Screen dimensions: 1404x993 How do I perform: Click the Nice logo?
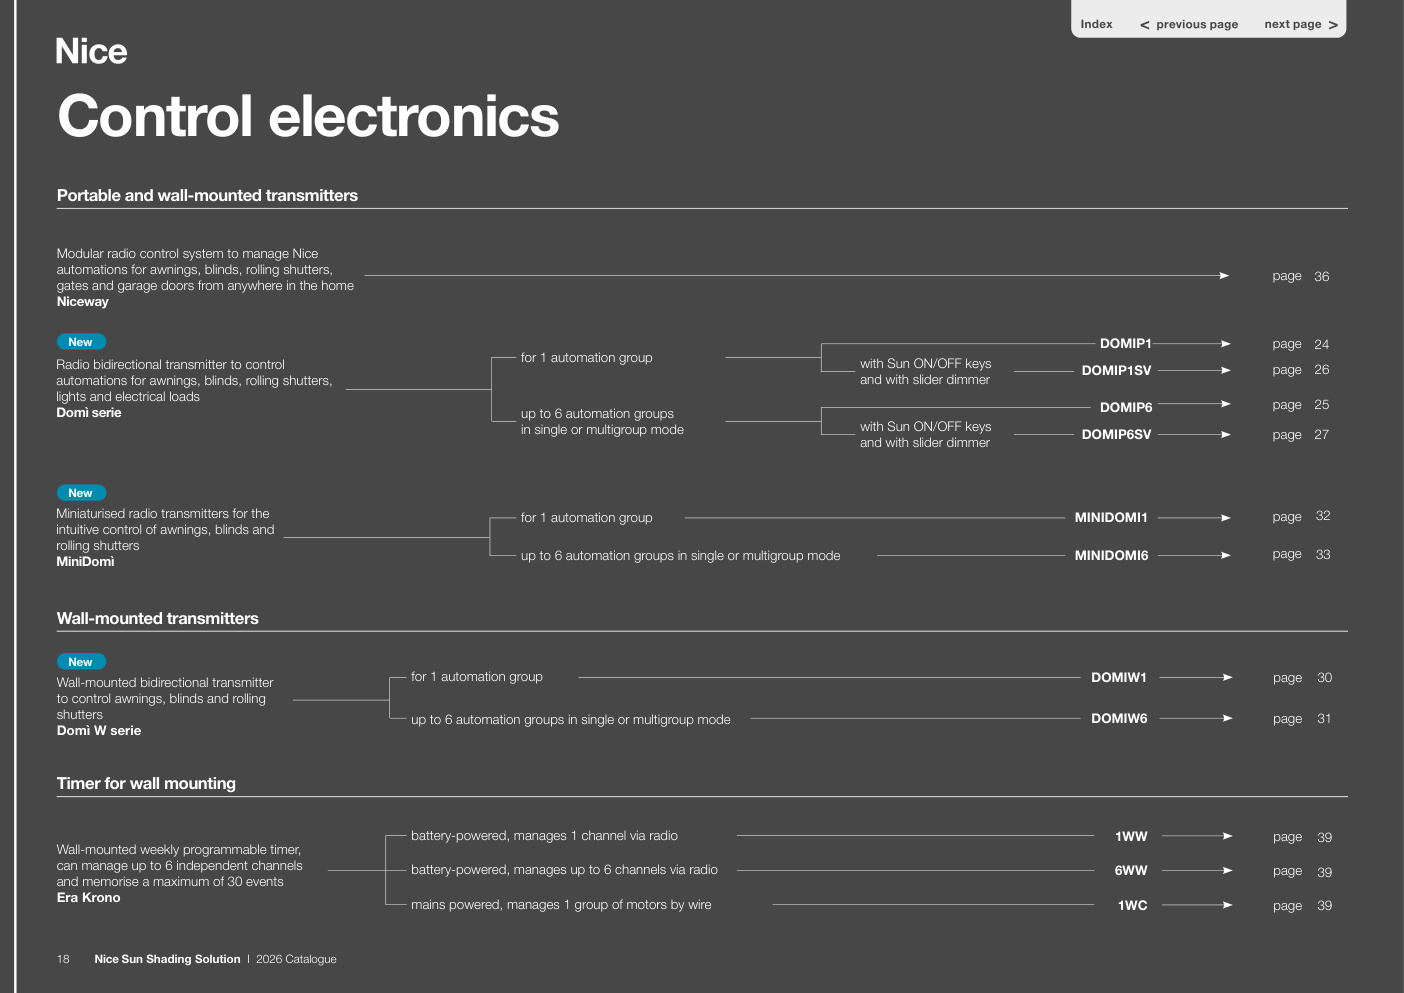[x=91, y=51]
